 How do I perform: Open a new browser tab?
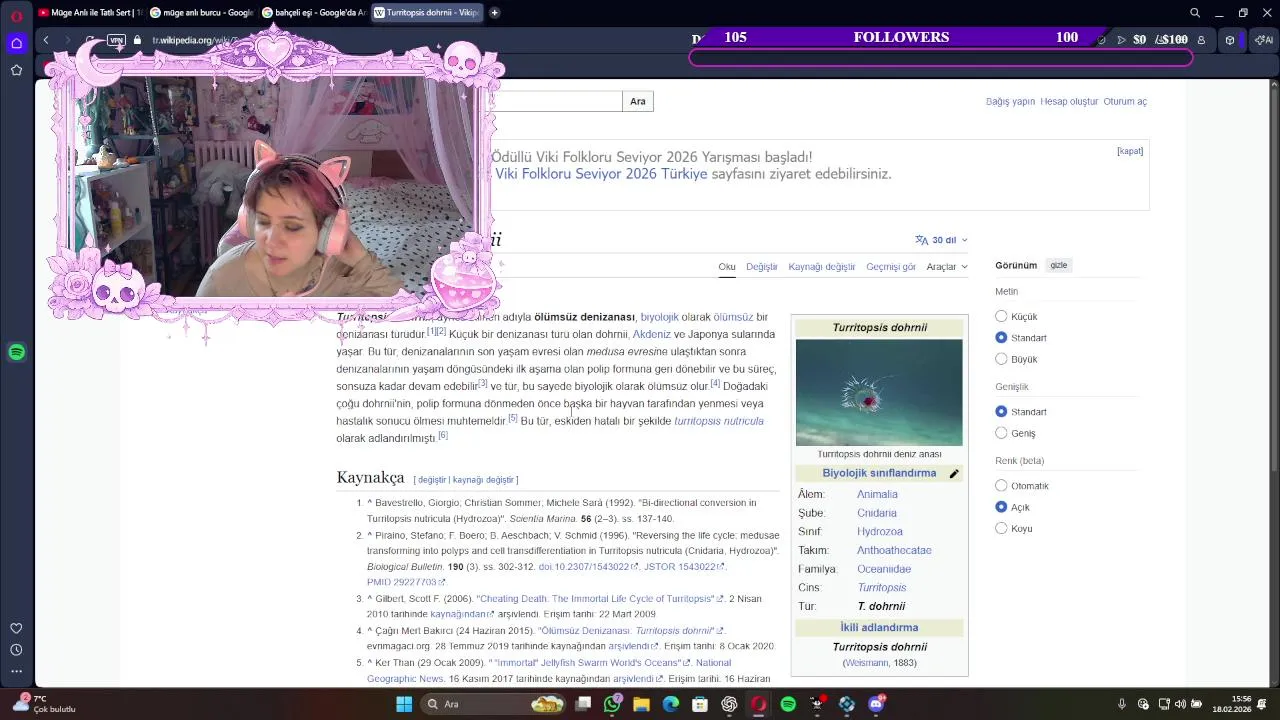click(494, 13)
